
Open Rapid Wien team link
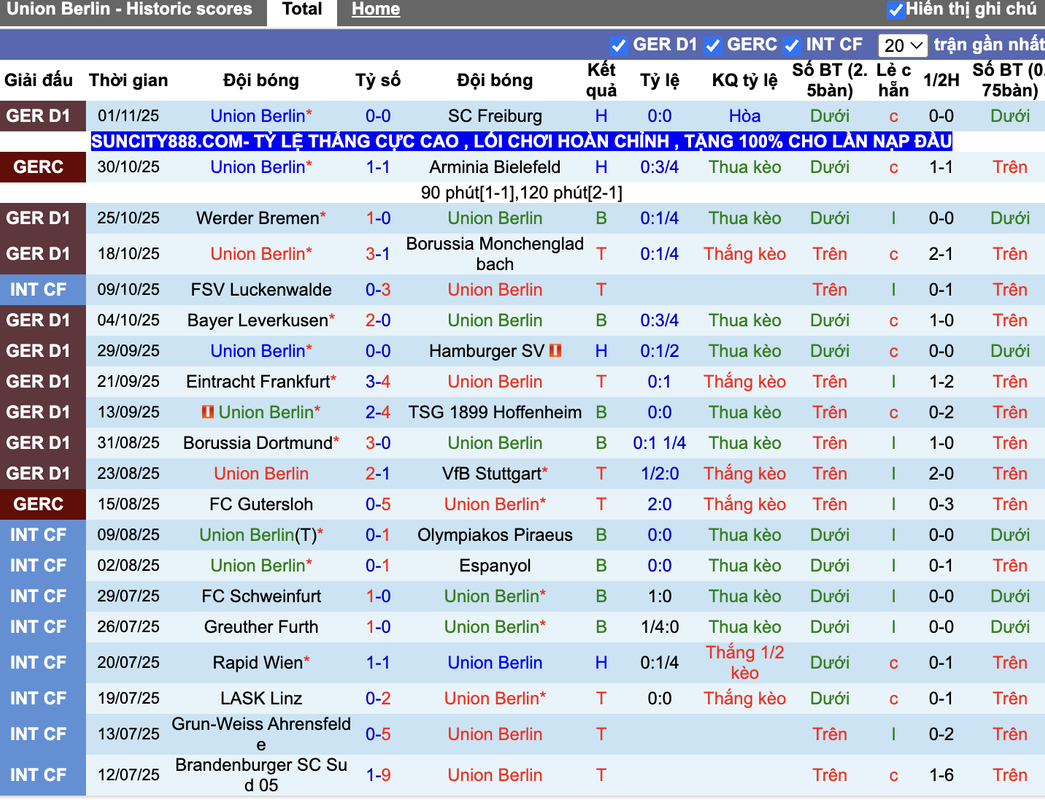[257, 663]
